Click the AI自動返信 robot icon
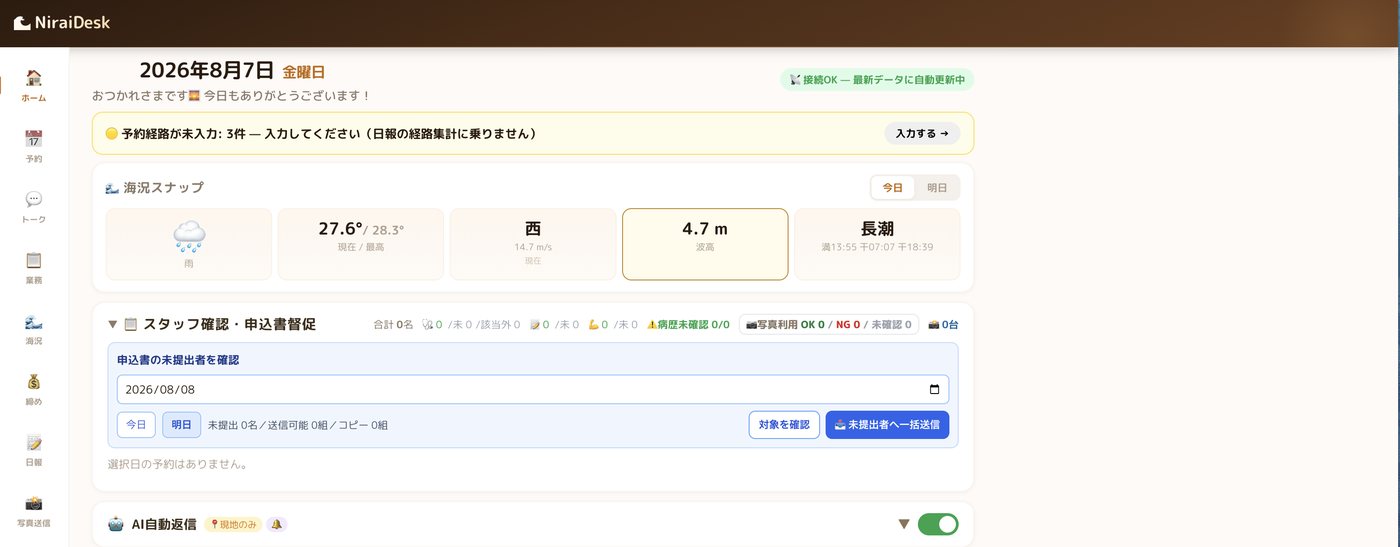Screen dimensions: 1400x547 coord(115,524)
